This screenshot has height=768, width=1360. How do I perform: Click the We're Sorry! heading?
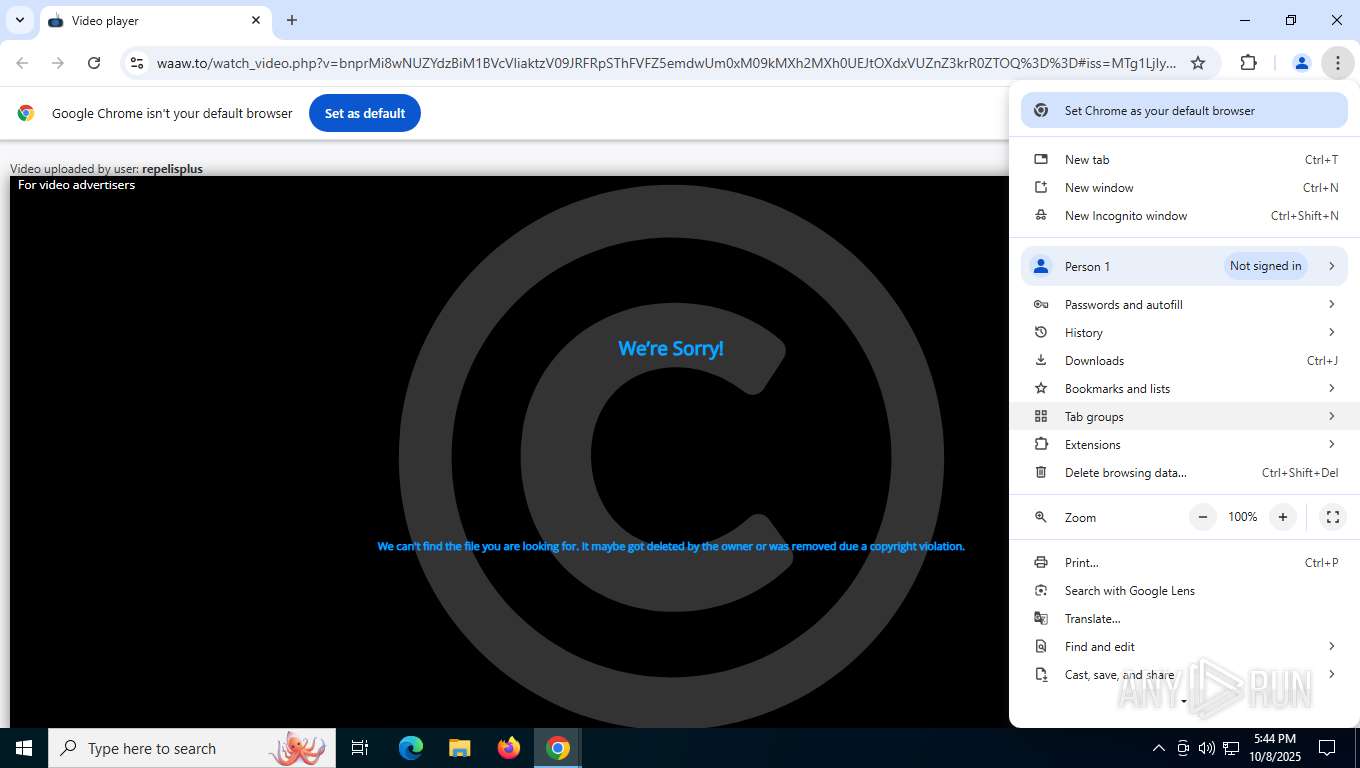[x=671, y=349]
